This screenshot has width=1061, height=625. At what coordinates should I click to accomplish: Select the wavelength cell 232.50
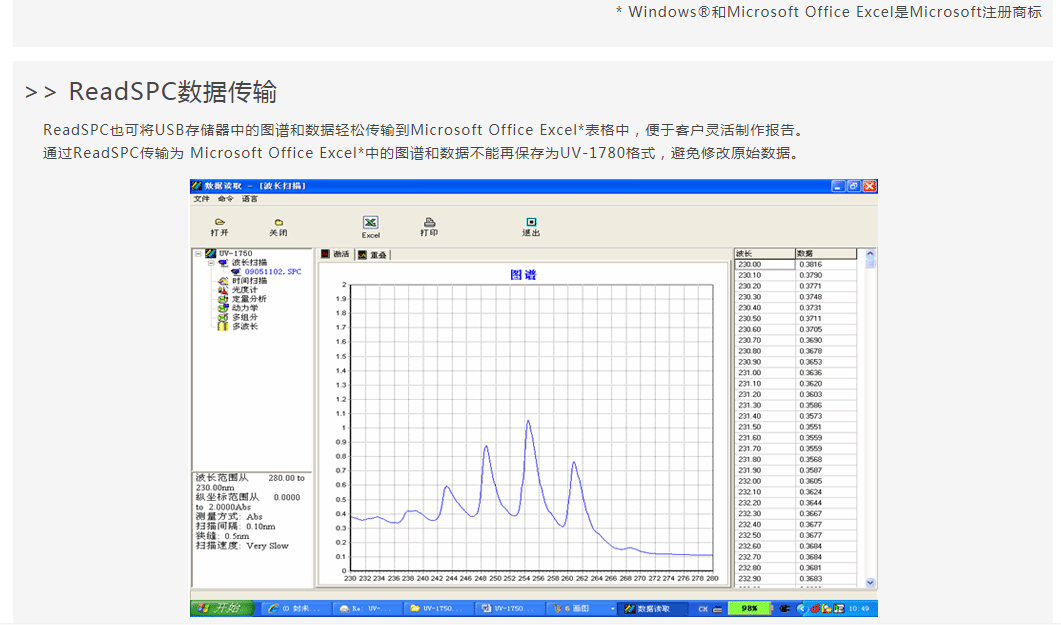tap(765, 535)
